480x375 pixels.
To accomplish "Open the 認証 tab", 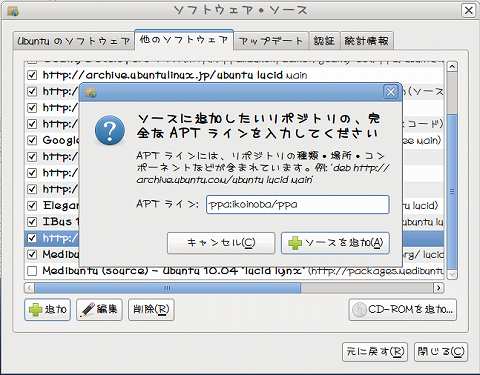I will (324, 41).
